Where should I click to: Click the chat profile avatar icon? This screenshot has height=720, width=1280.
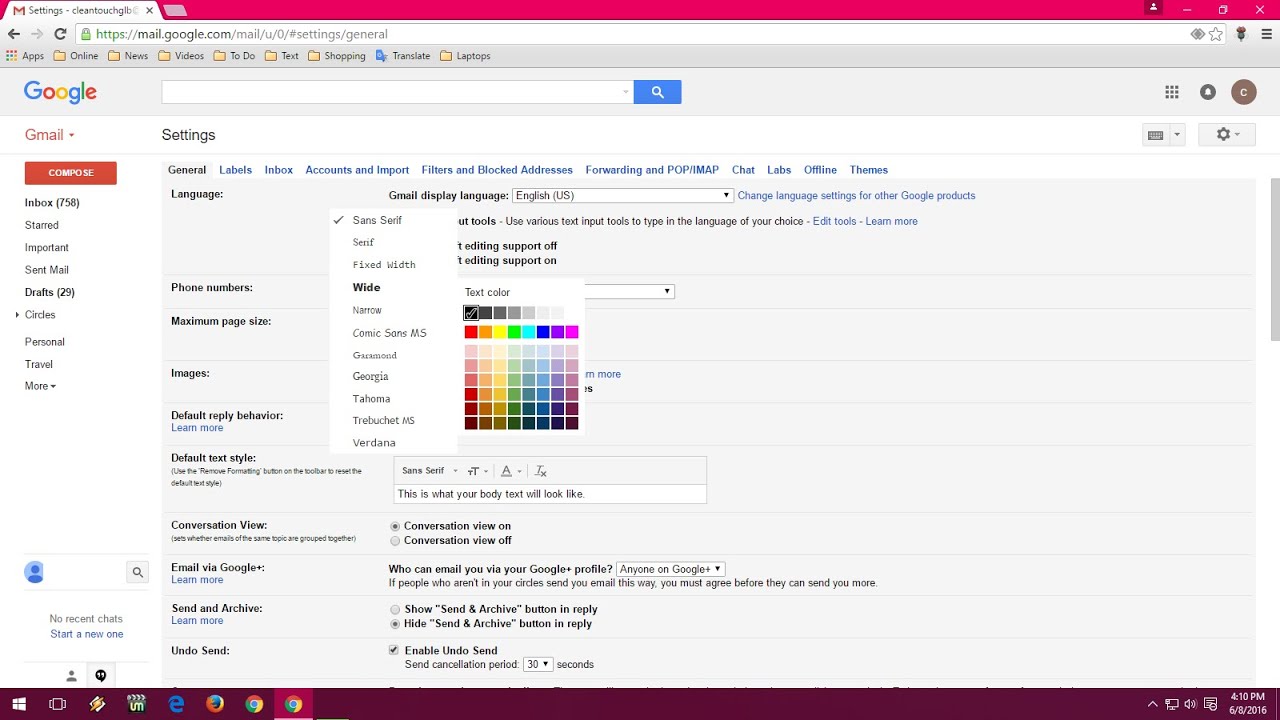(35, 572)
